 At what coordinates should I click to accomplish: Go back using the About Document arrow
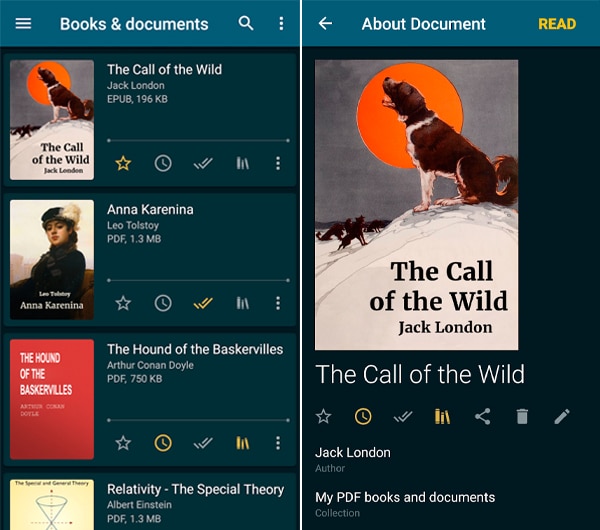click(x=325, y=24)
